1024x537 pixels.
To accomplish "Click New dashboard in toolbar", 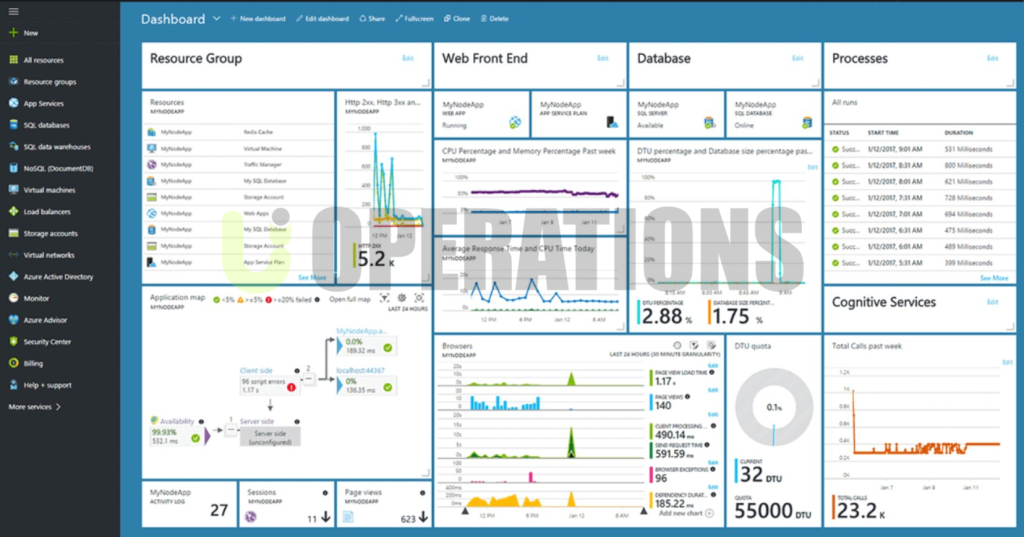I will 258,19.
